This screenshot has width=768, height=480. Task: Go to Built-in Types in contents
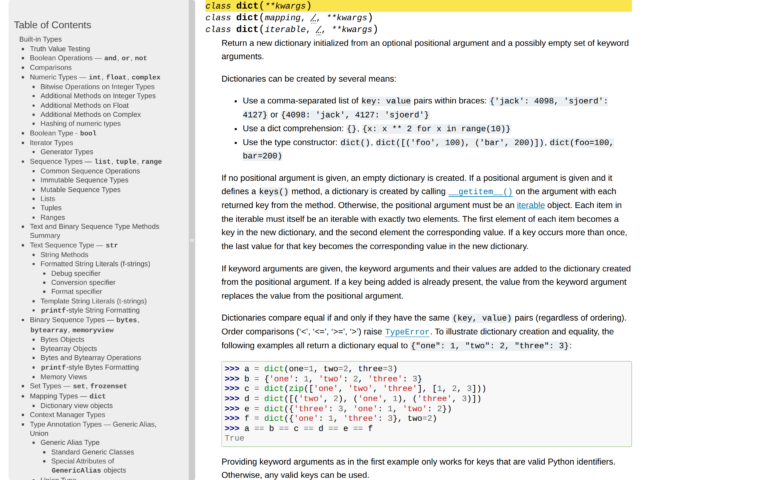40,39
